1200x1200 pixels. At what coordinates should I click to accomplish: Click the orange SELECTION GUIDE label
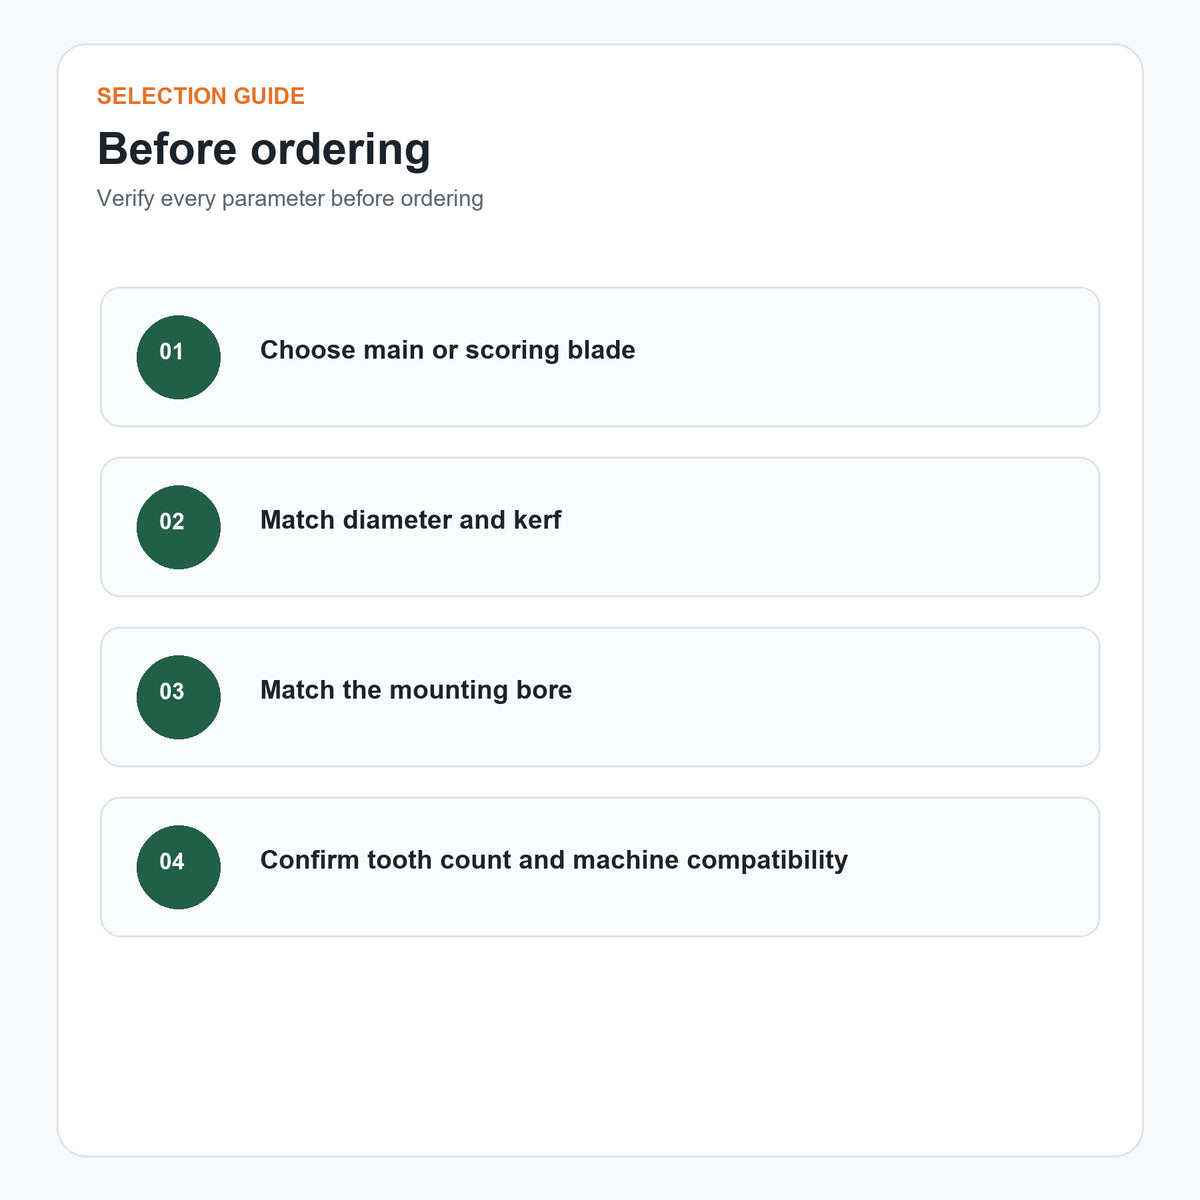click(201, 96)
